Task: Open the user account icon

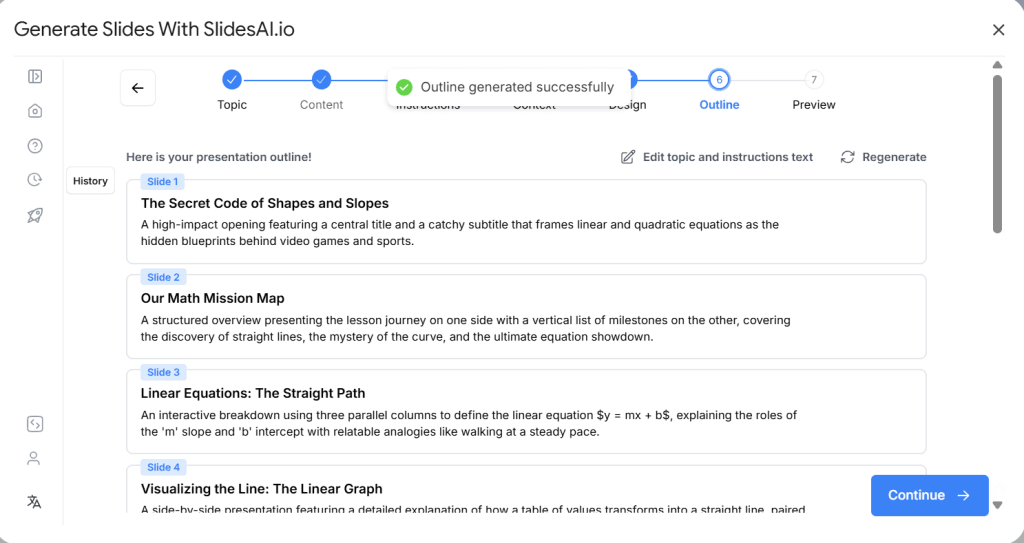Action: 34,459
